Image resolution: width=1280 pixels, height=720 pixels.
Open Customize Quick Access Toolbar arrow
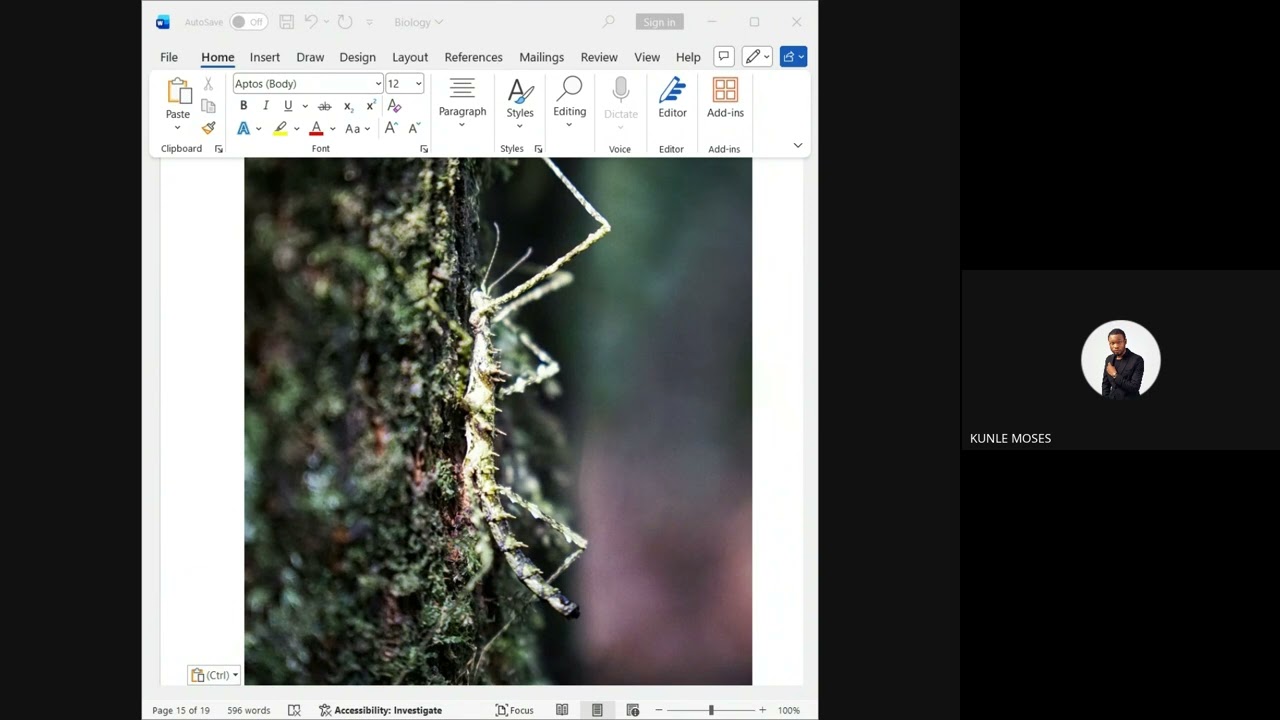point(369,22)
